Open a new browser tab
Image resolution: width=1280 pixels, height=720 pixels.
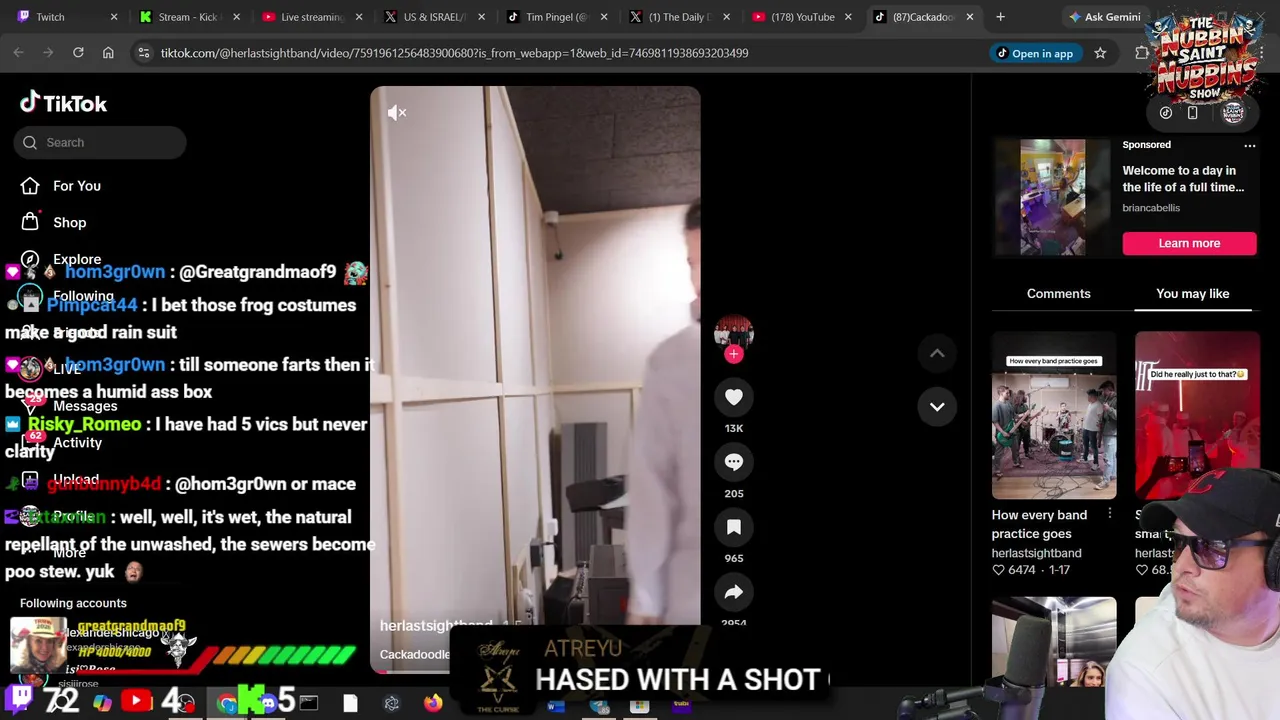coord(1000,17)
